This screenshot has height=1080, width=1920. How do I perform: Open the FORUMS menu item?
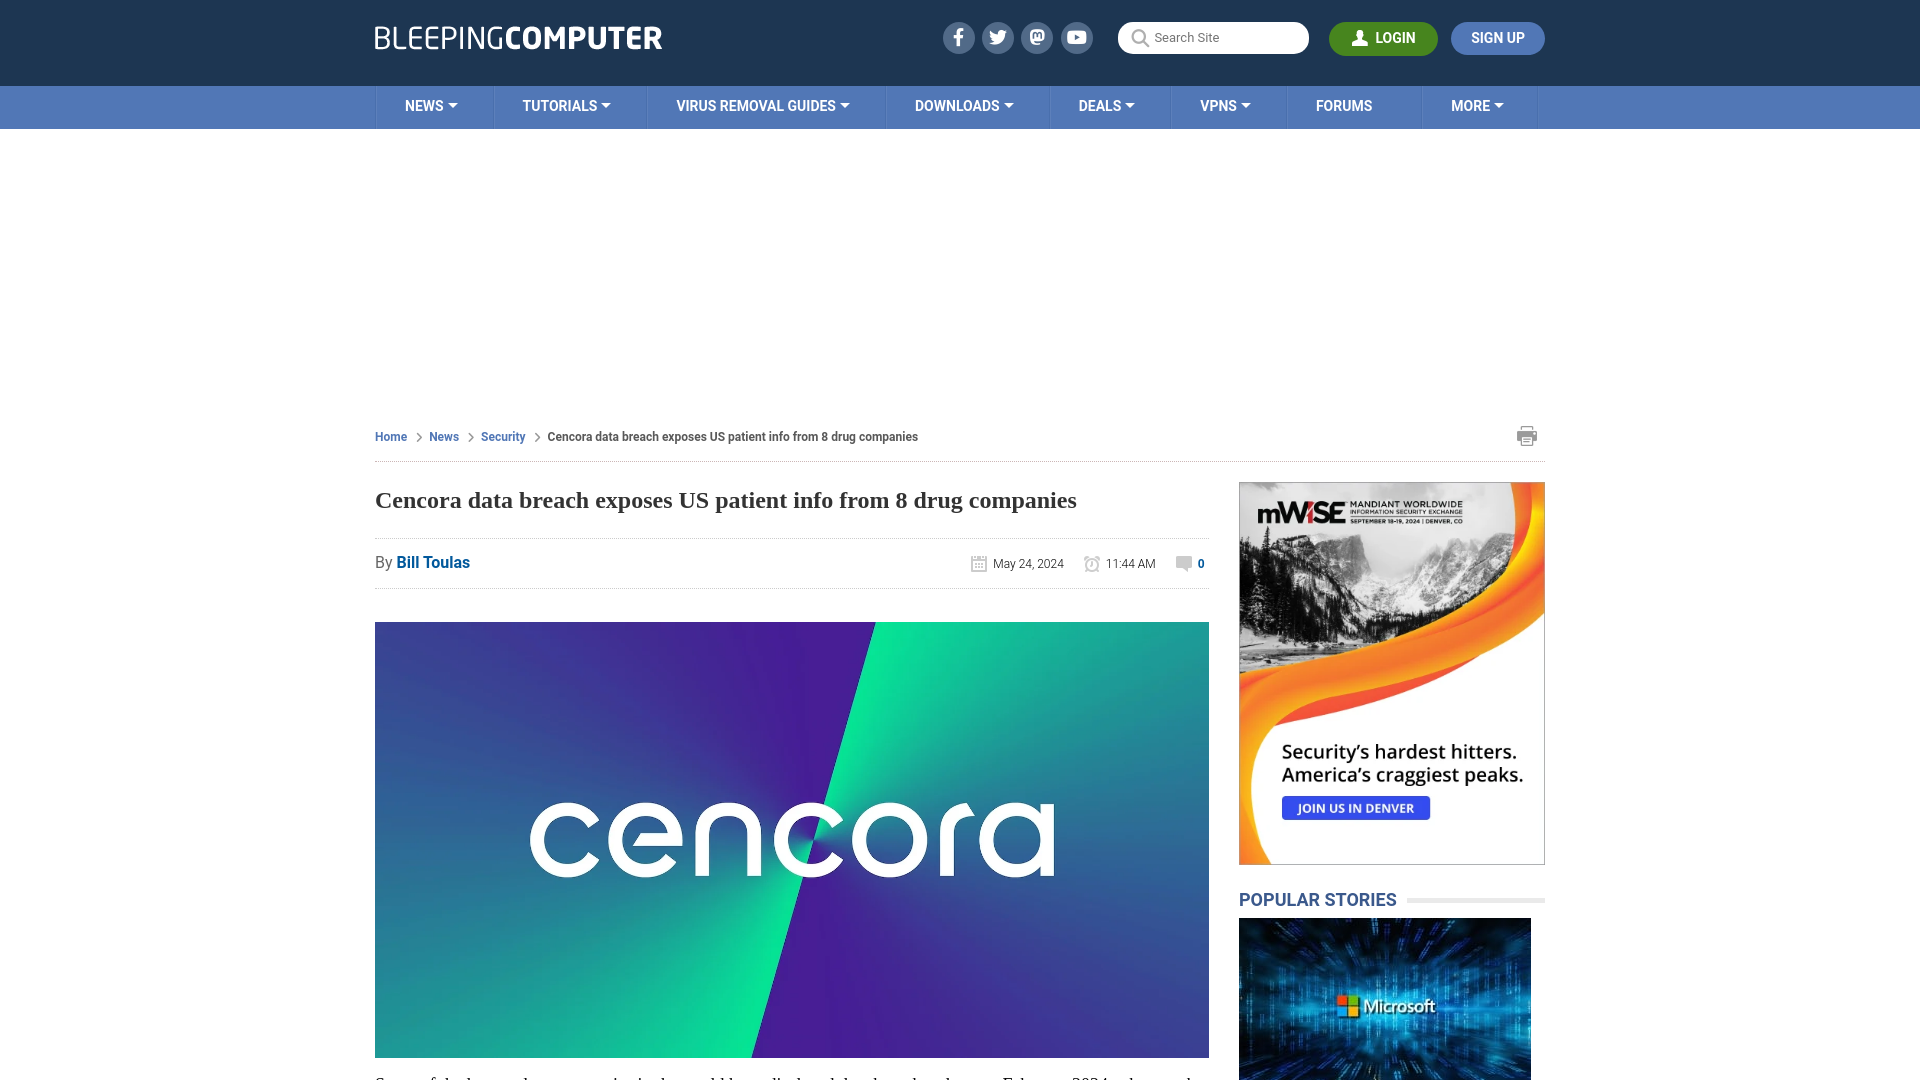click(1344, 105)
